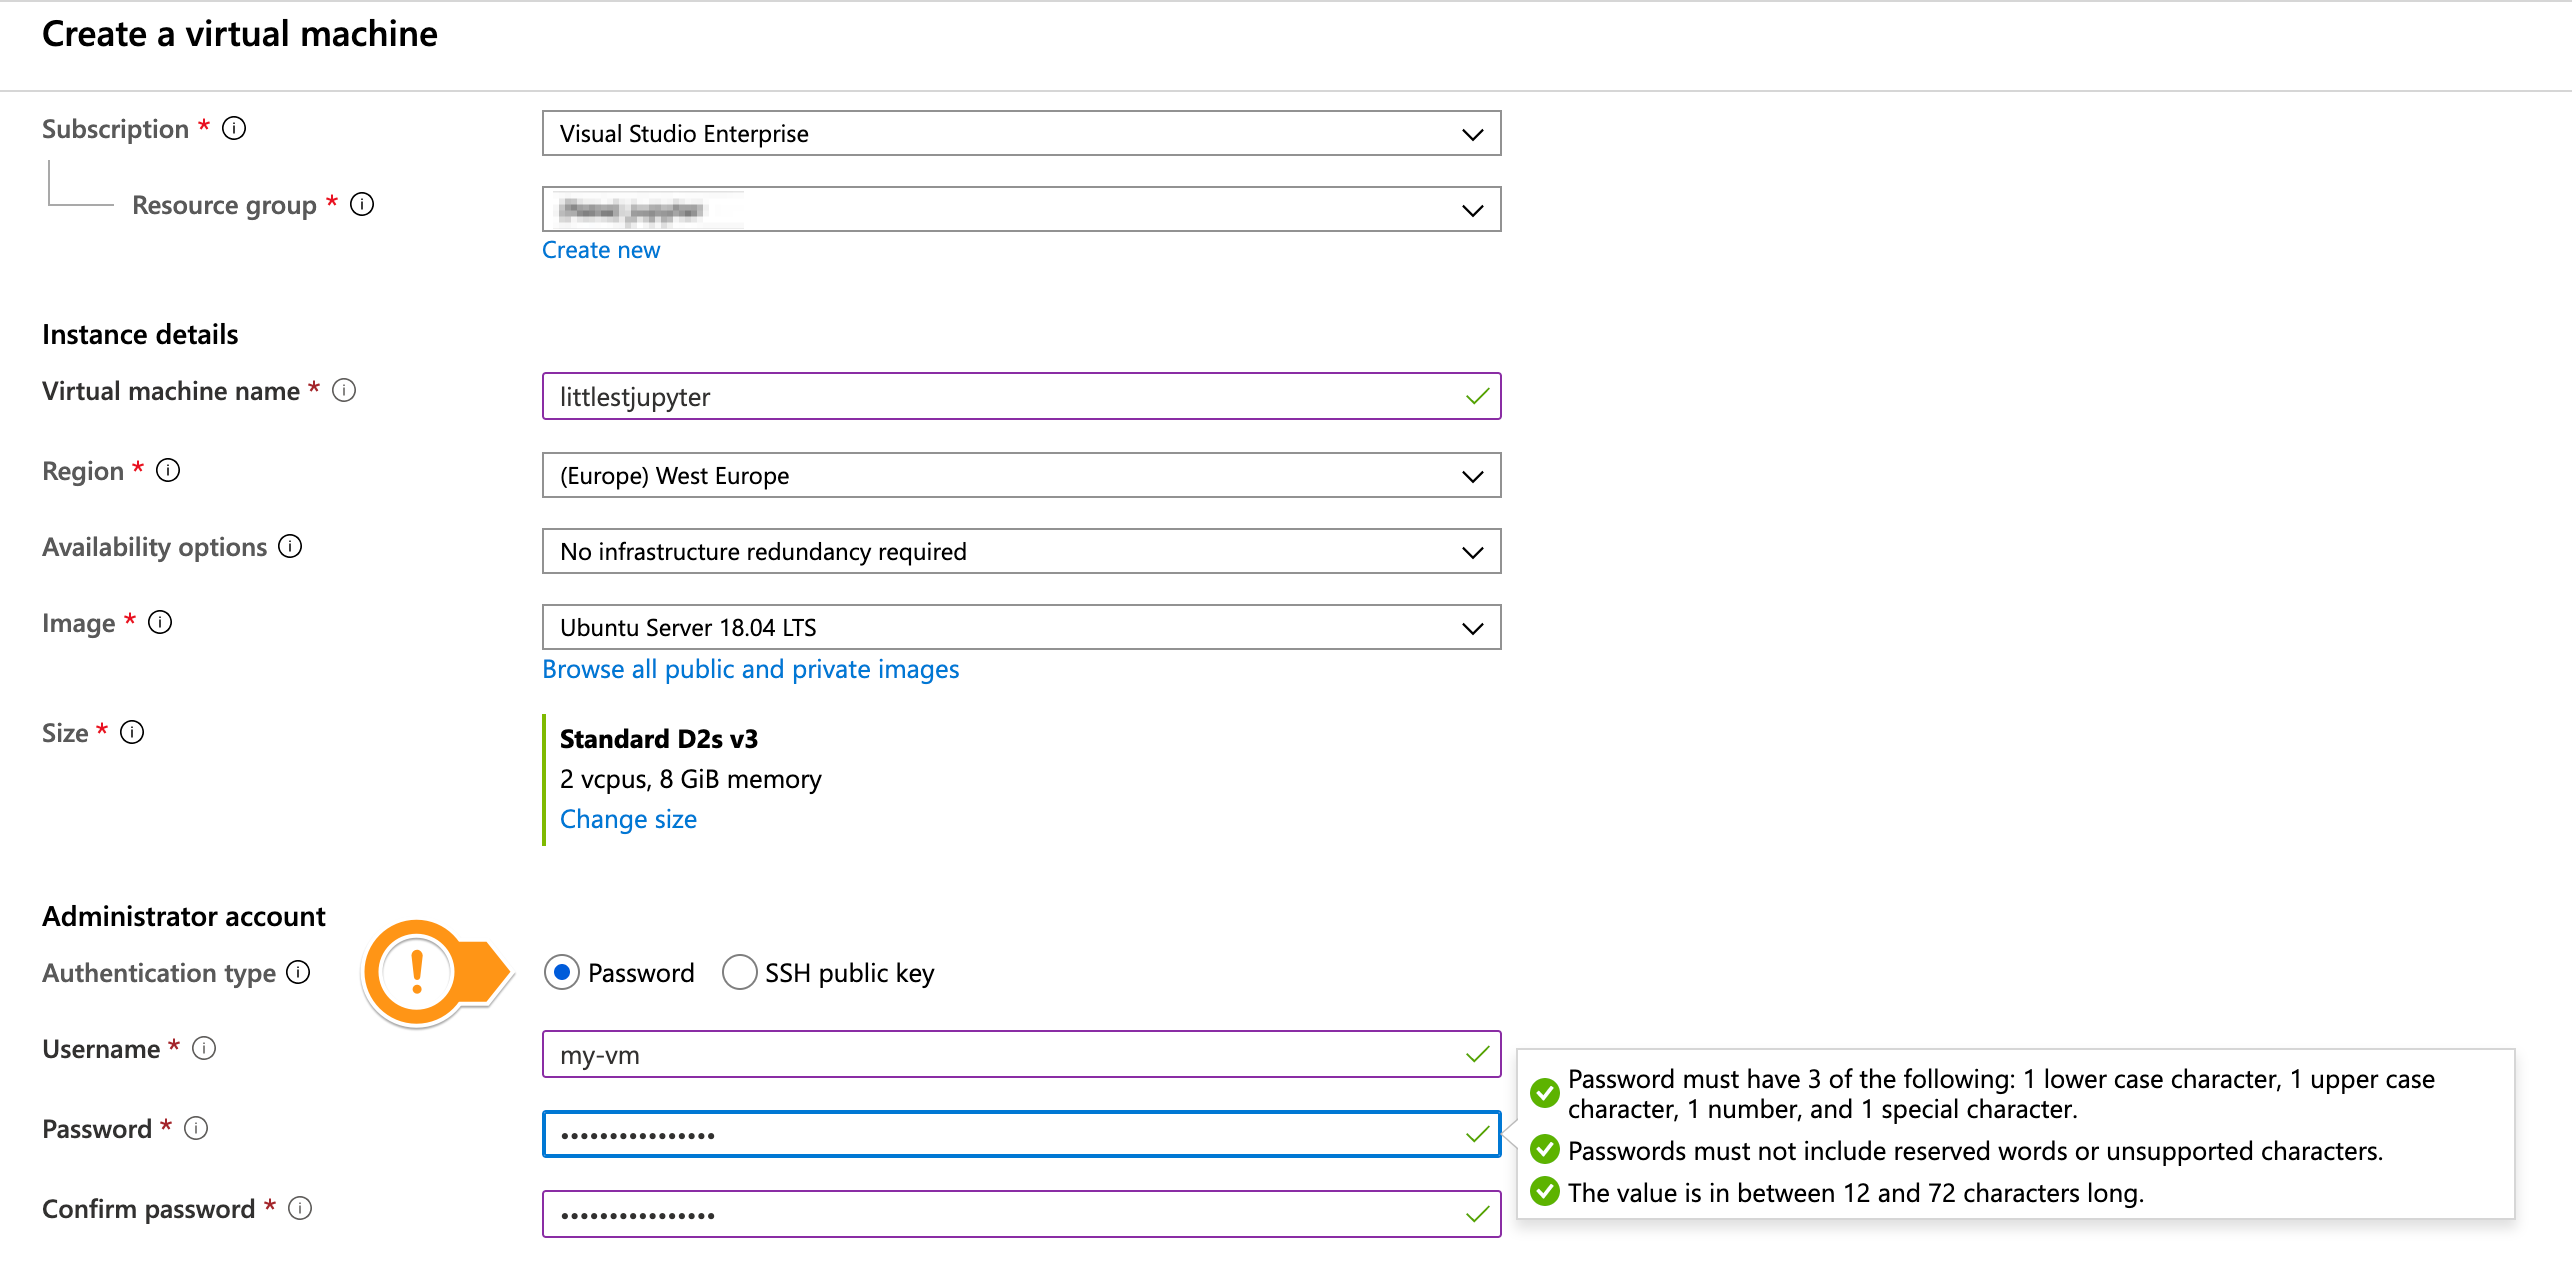This screenshot has width=2572, height=1274.
Task: Click the Availability options info icon
Action: pyautogui.click(x=290, y=546)
